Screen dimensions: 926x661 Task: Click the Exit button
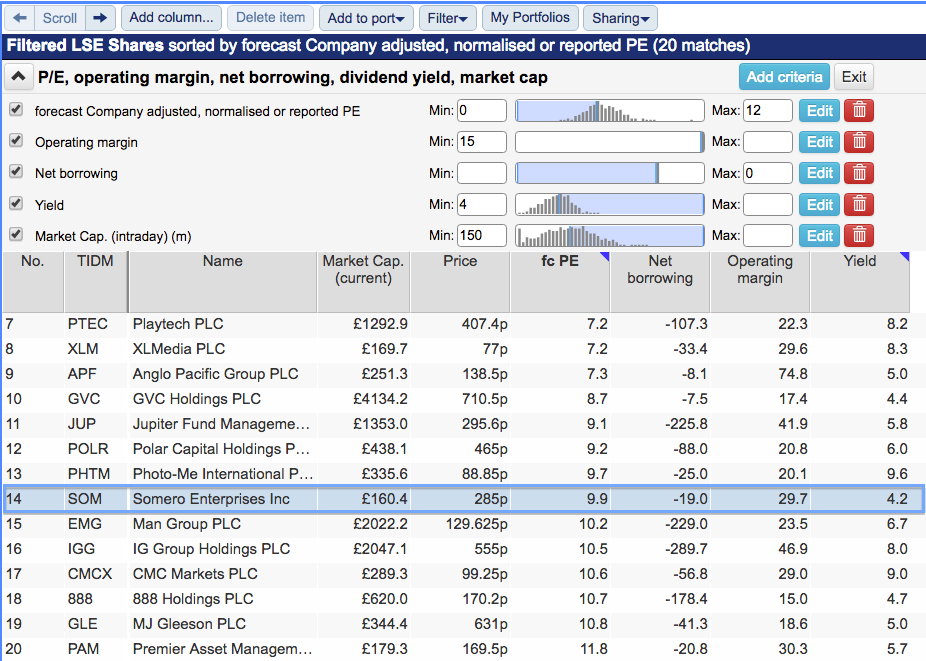coord(854,77)
